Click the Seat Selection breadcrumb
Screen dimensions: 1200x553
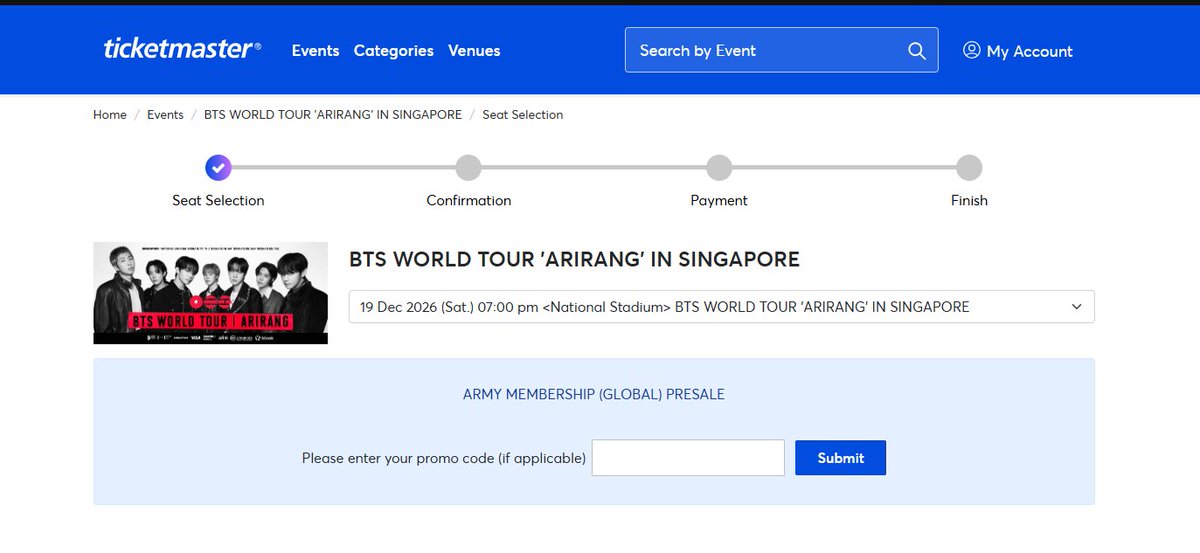[x=523, y=115]
